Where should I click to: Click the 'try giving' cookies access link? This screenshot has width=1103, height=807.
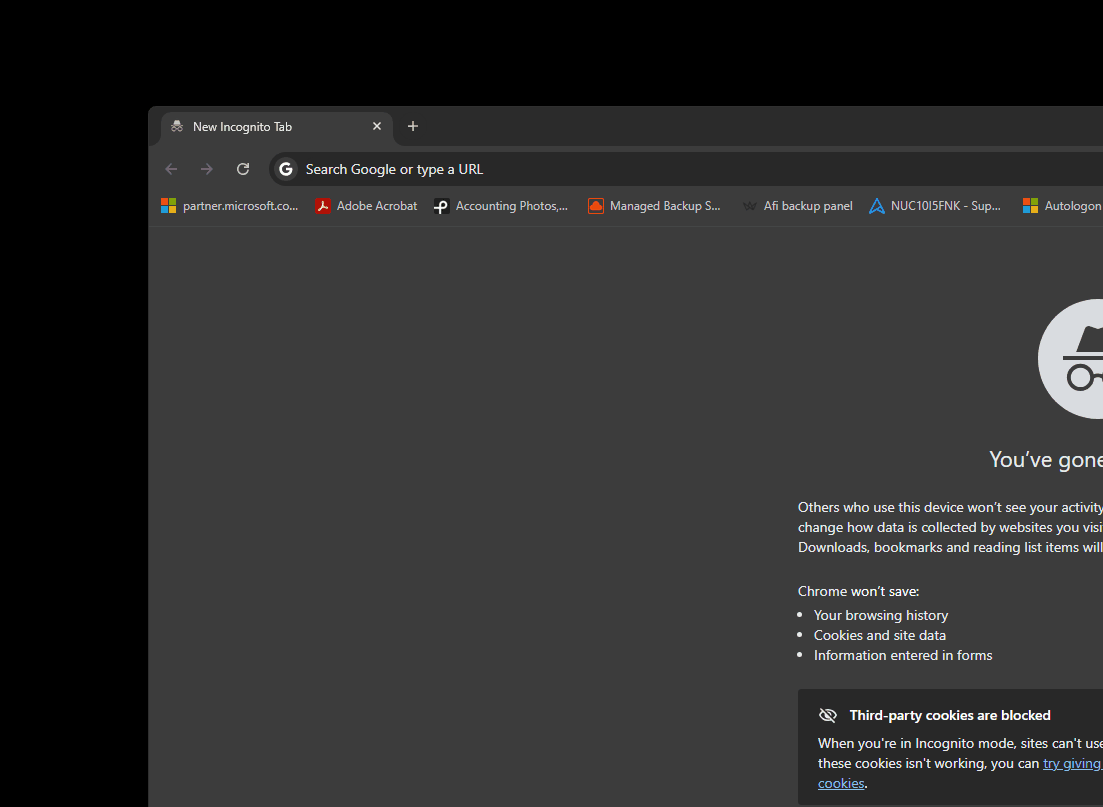(1072, 763)
